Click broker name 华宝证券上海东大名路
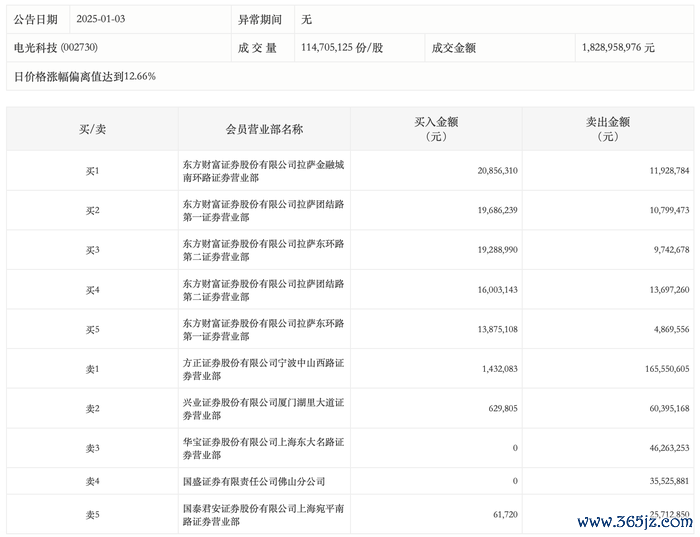The image size is (700, 537). point(263,449)
